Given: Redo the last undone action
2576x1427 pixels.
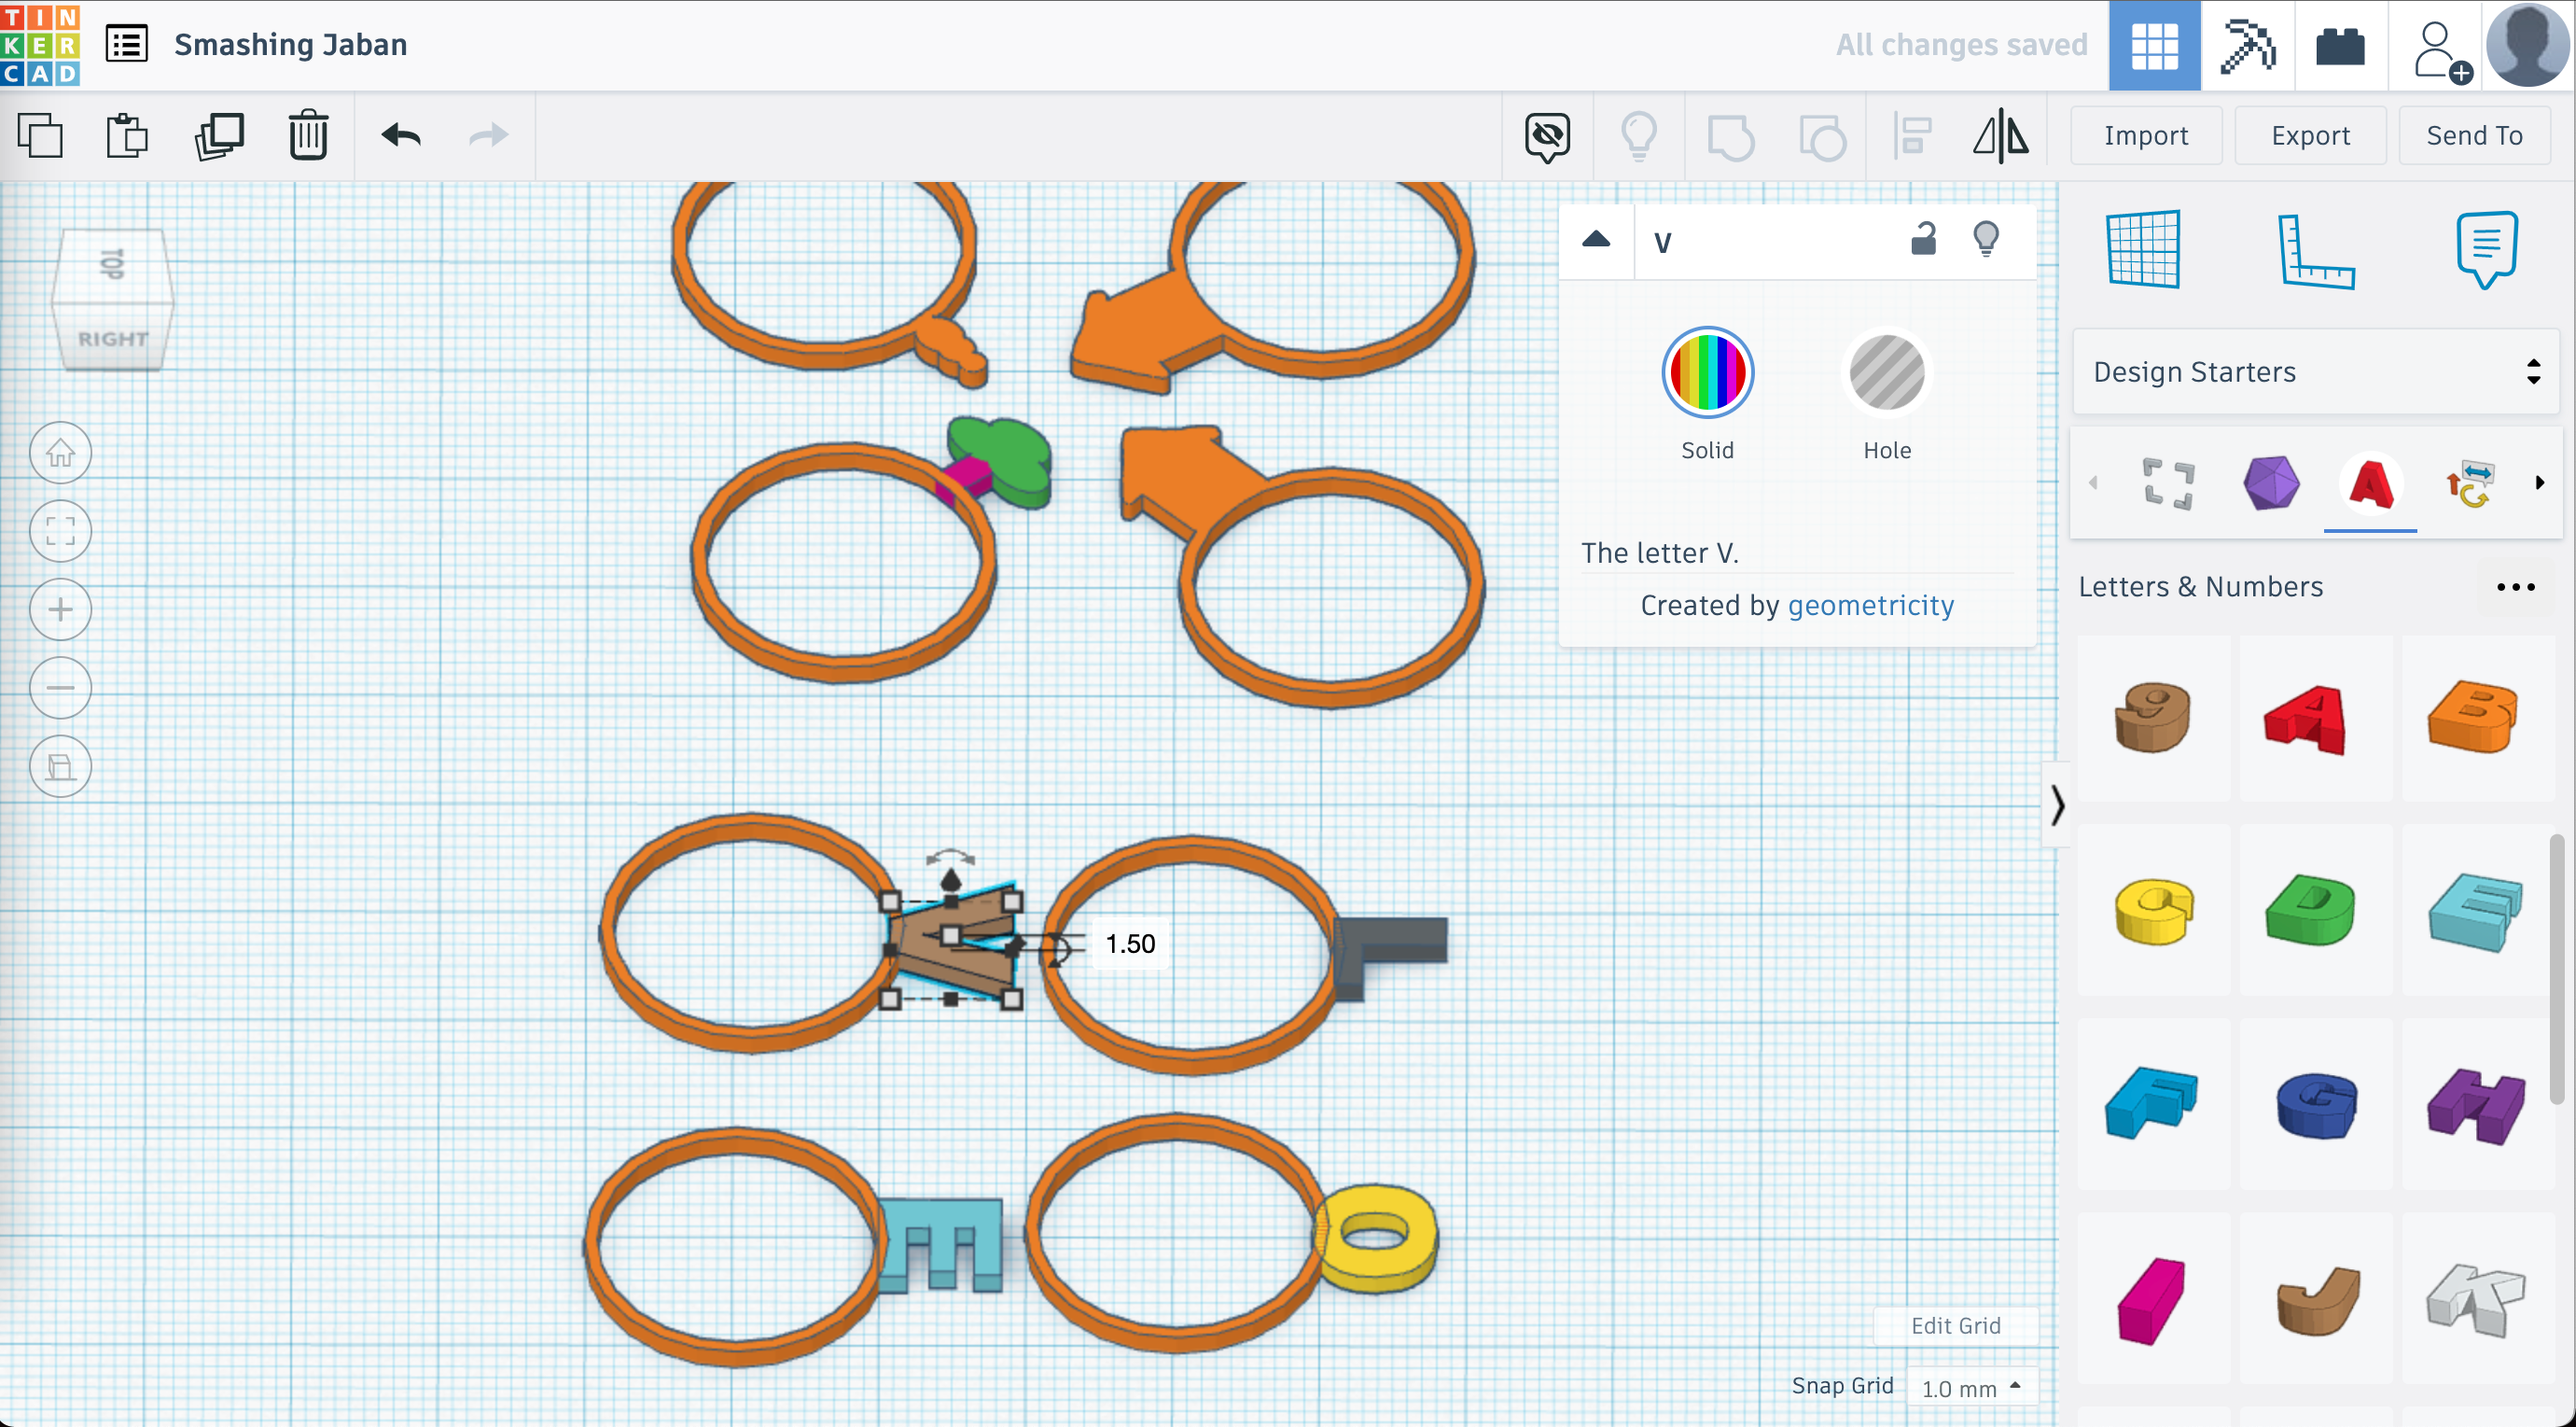Looking at the screenshot, I should (x=489, y=135).
